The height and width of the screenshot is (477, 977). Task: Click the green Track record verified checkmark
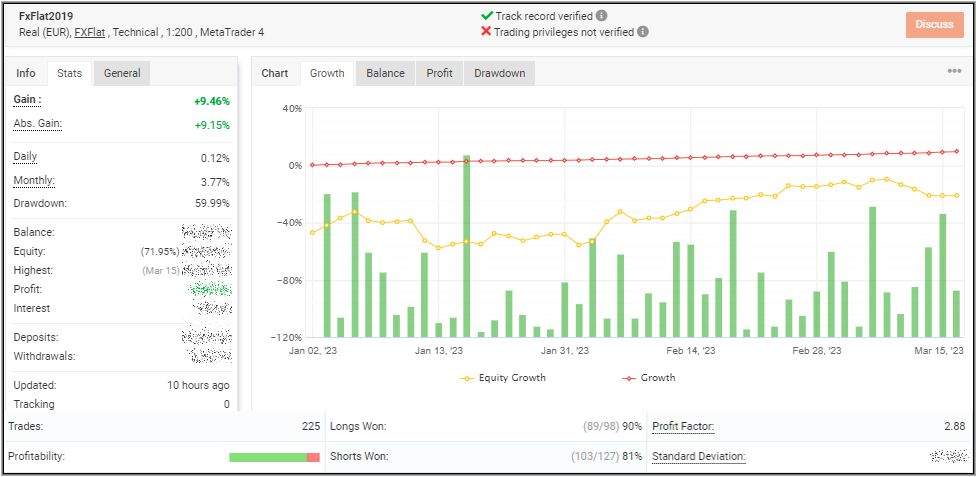(487, 16)
